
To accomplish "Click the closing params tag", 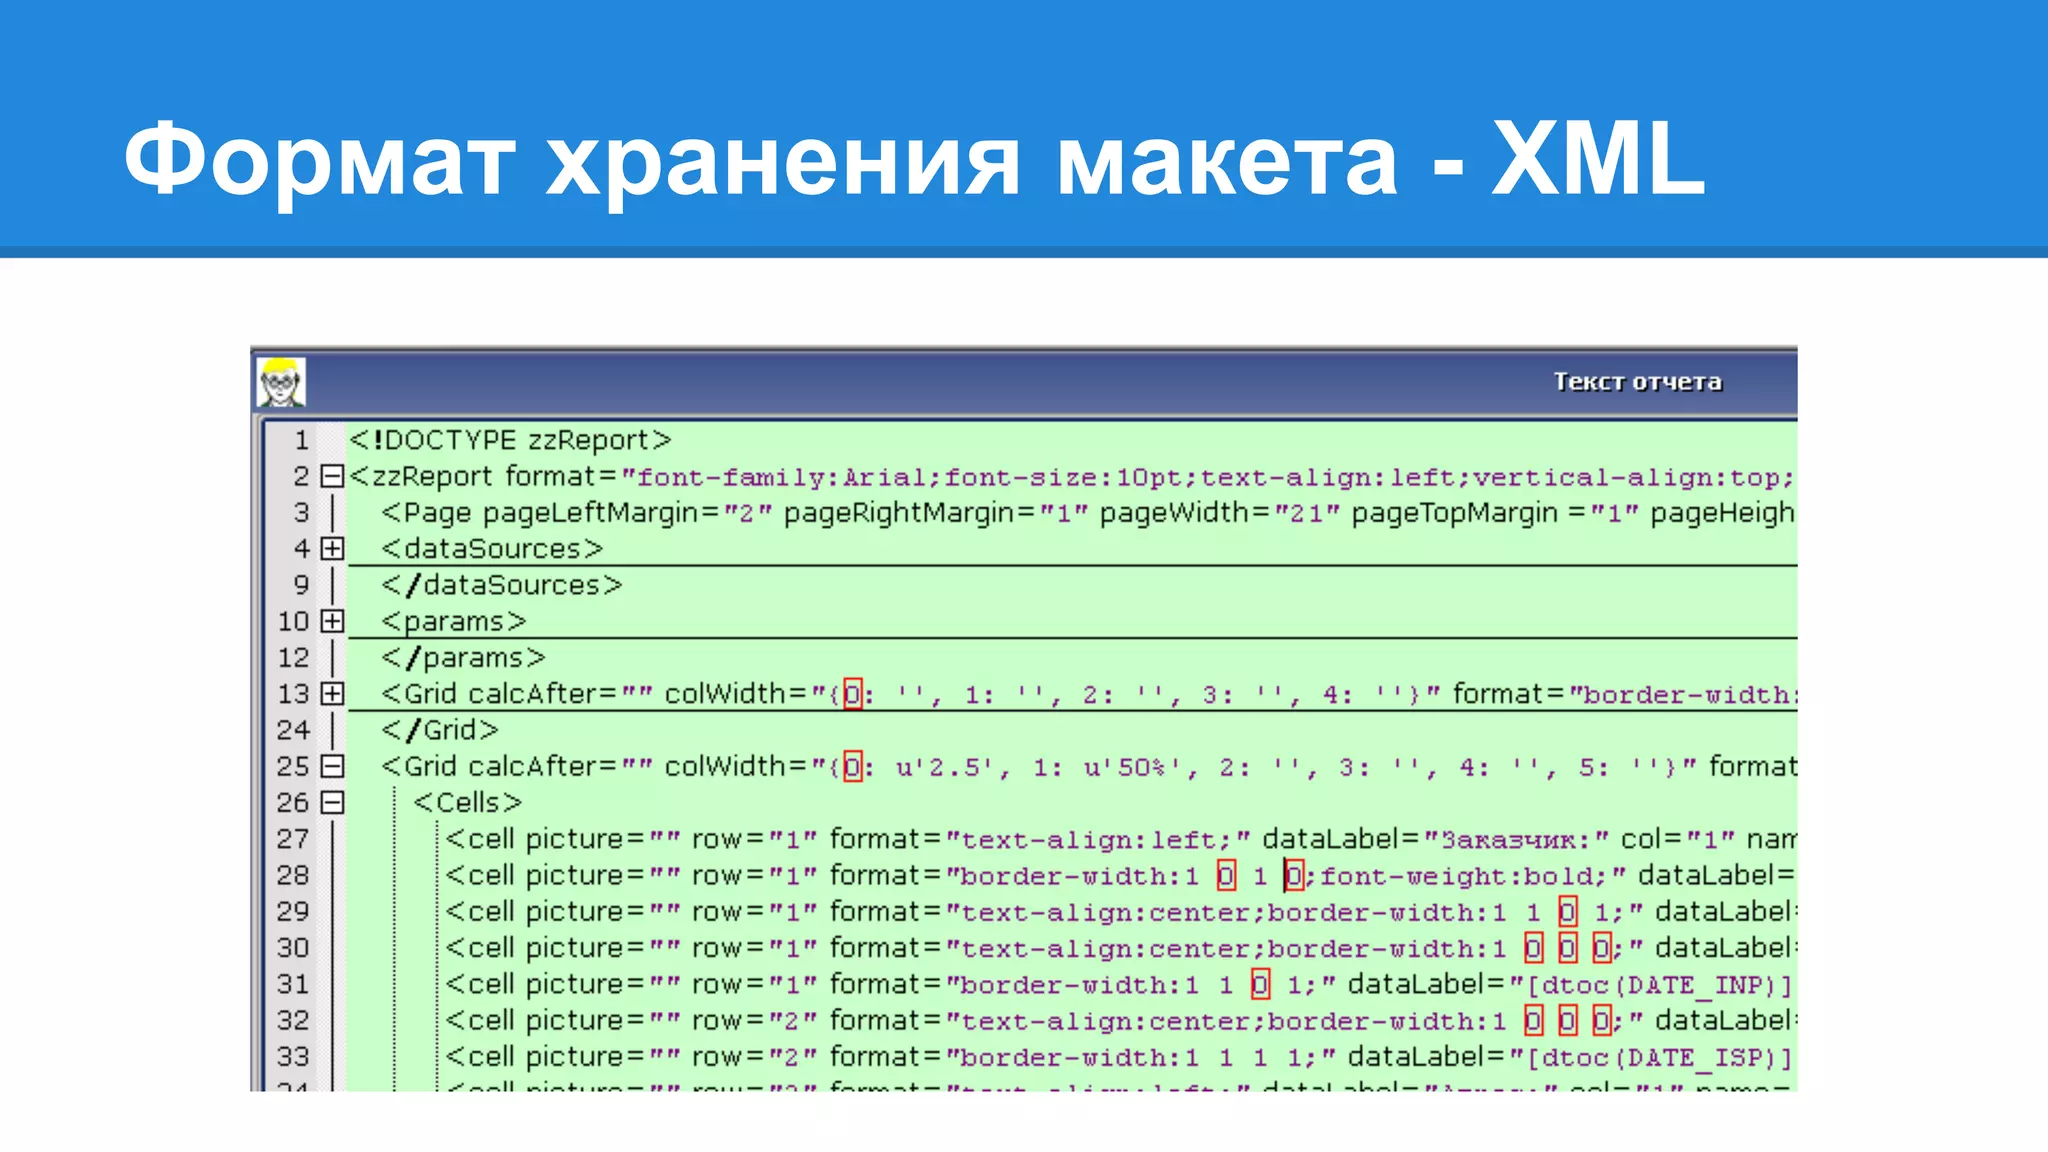I will point(463,658).
